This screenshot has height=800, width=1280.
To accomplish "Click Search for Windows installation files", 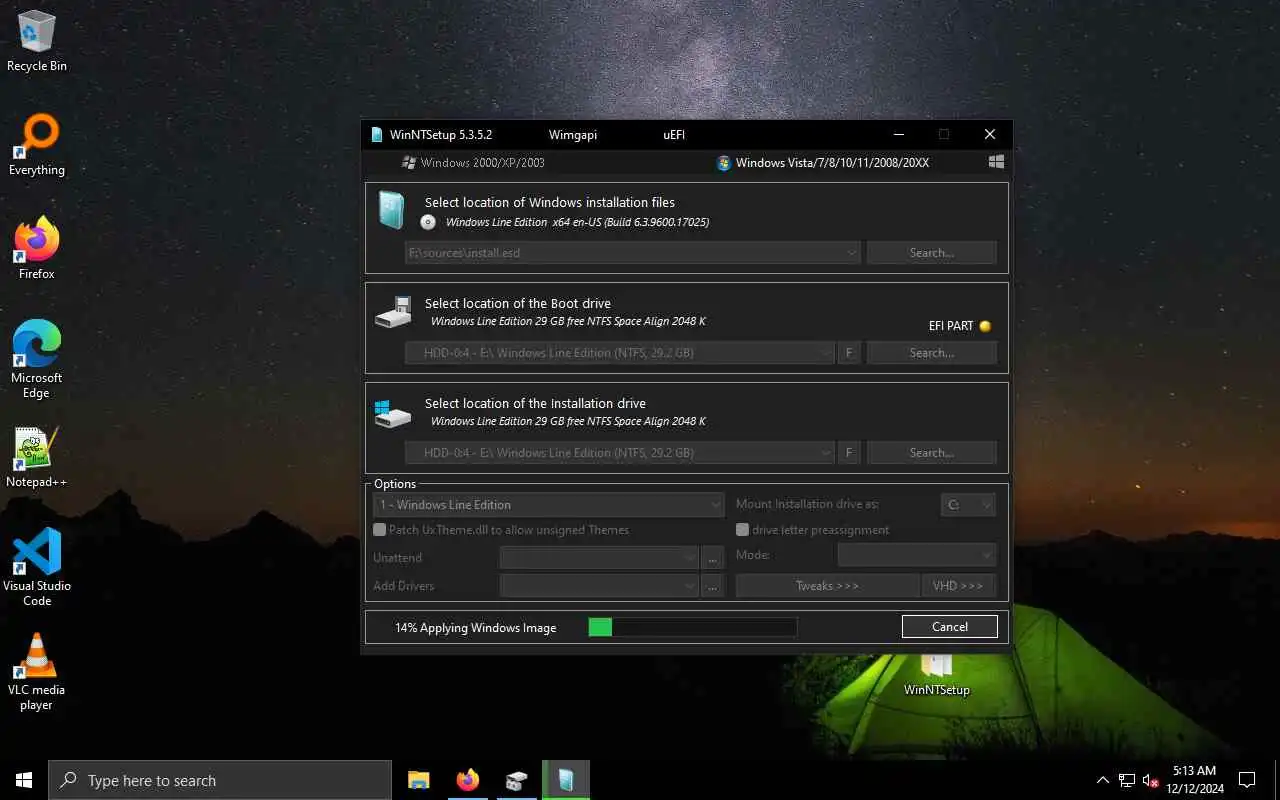I will point(932,253).
